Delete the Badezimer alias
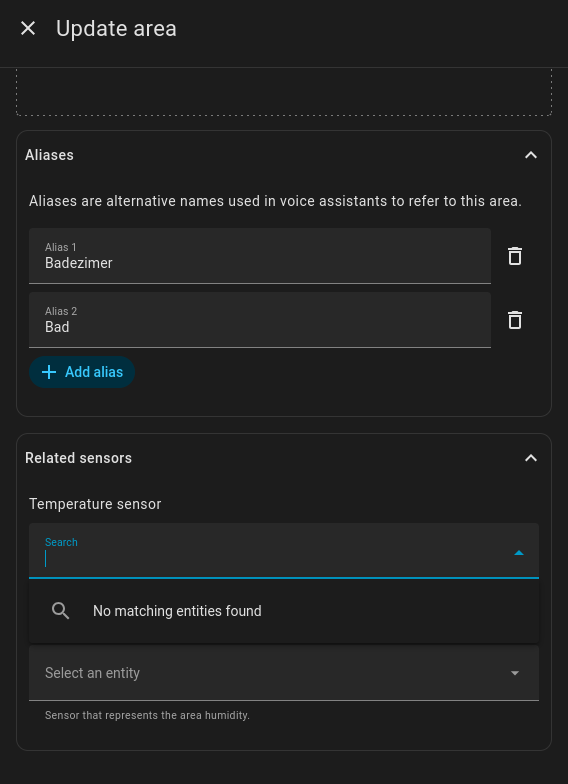This screenshot has height=784, width=568. click(x=515, y=256)
